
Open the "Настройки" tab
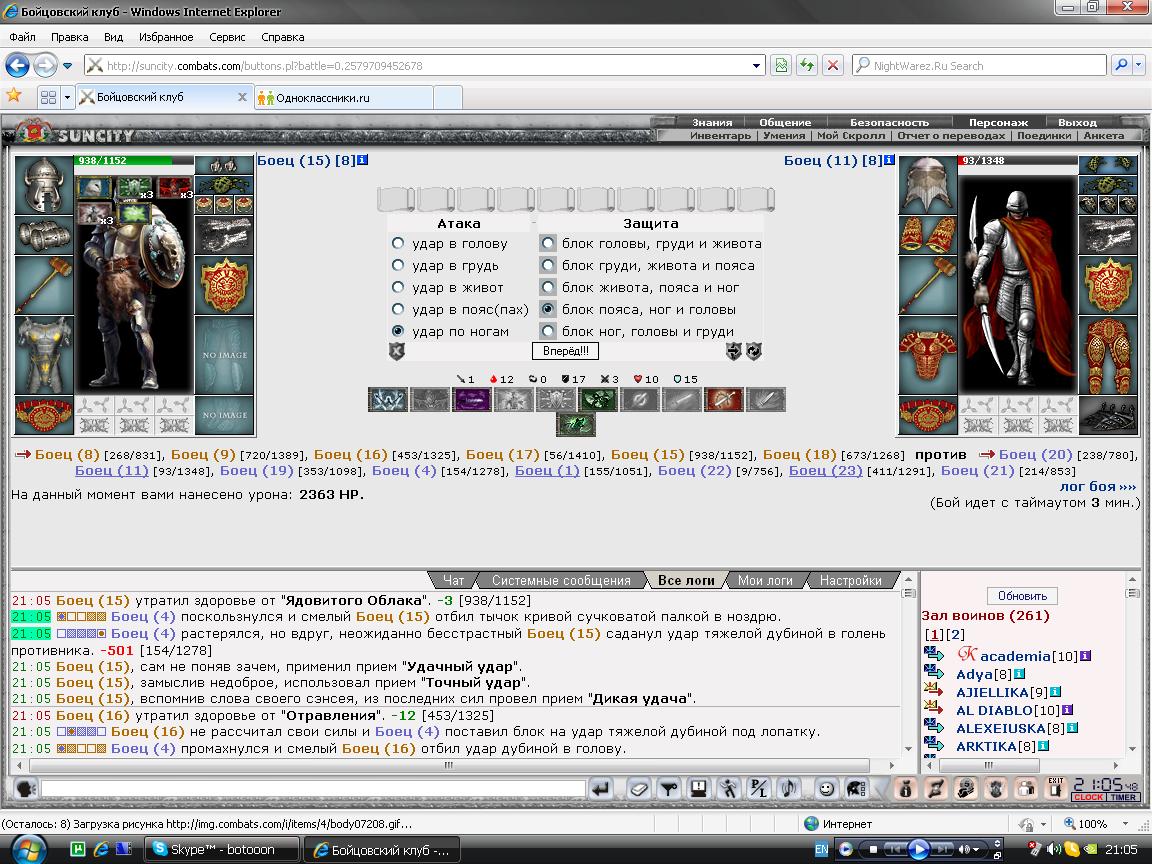[x=851, y=580]
